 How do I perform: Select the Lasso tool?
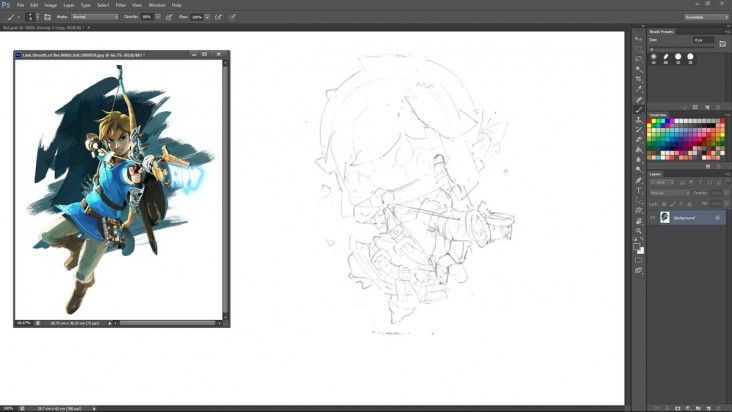point(639,59)
